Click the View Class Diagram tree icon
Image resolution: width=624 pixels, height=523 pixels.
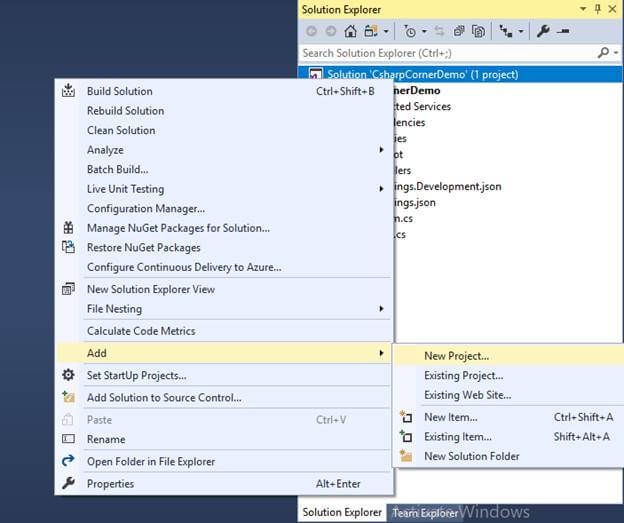tap(506, 31)
